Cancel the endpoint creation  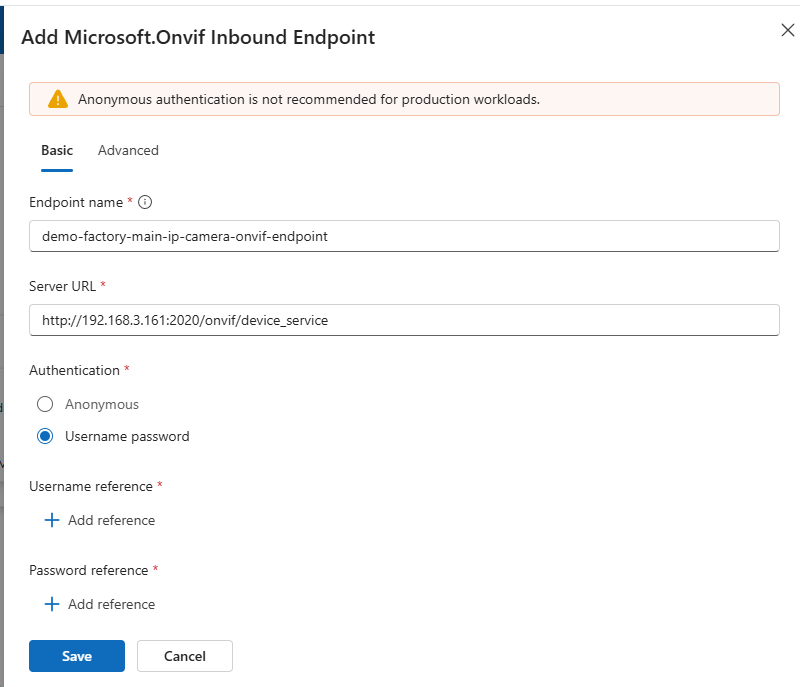point(184,656)
